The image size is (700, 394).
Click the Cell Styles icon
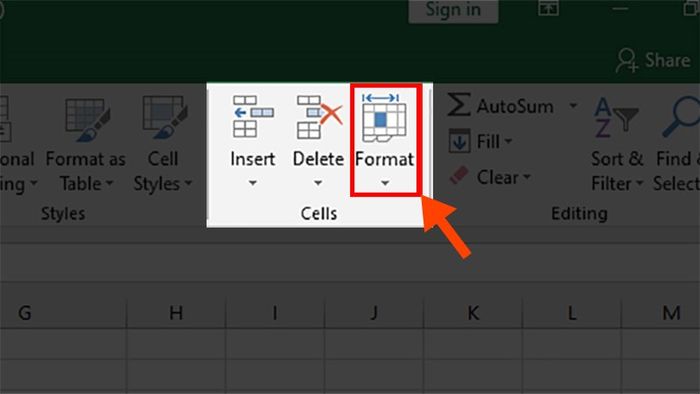[x=164, y=117]
